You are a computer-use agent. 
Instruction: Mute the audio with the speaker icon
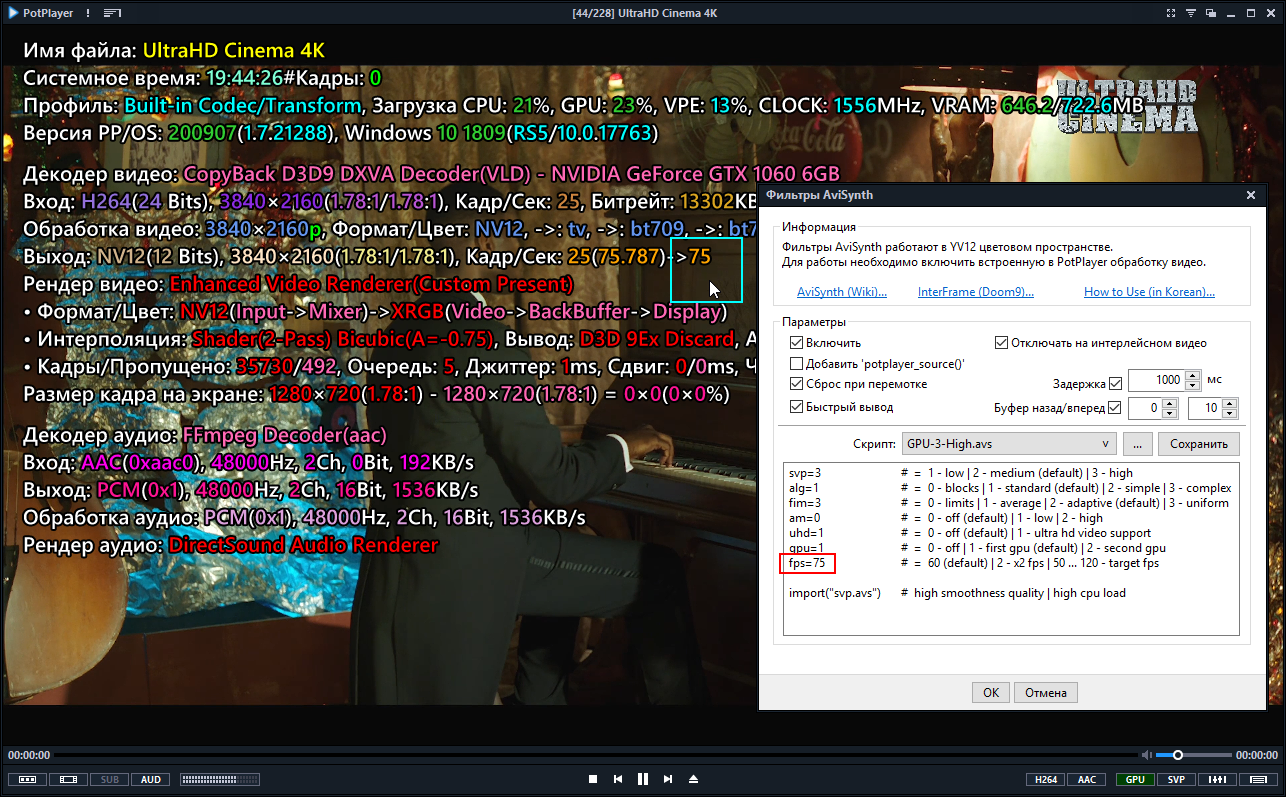[x=1146, y=755]
